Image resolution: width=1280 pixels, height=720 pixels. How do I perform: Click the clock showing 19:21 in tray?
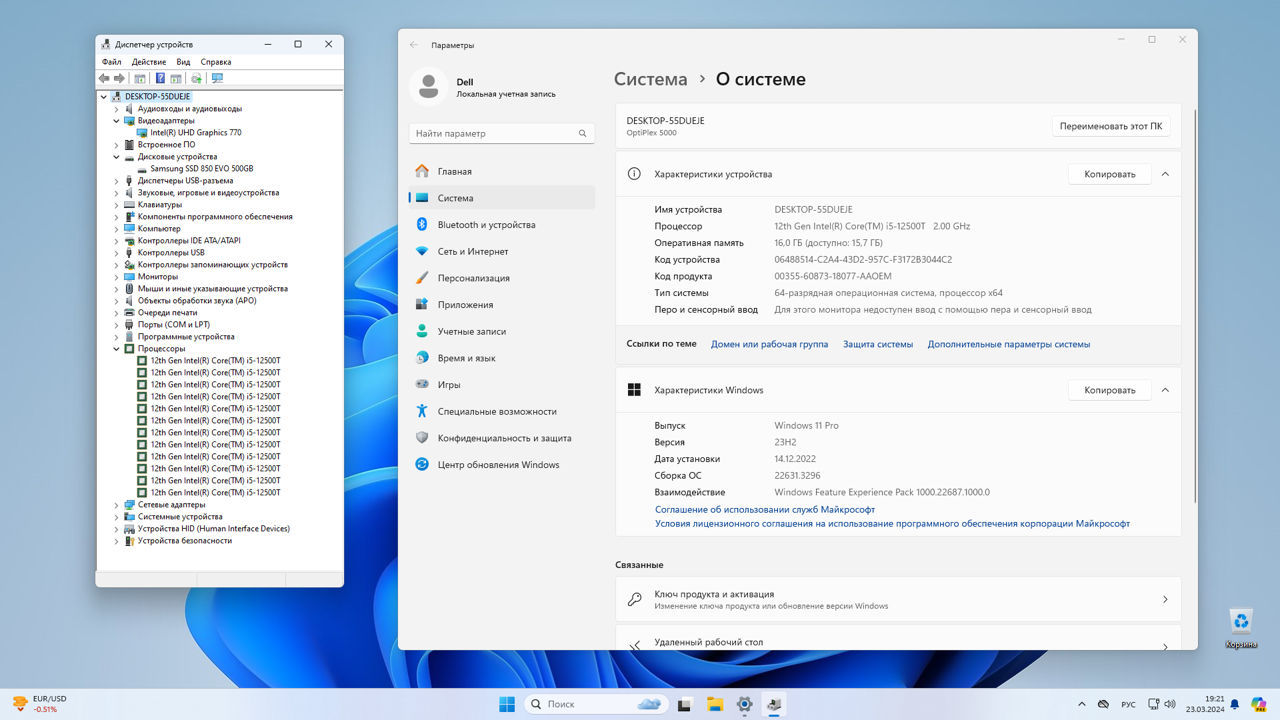tap(1204, 704)
